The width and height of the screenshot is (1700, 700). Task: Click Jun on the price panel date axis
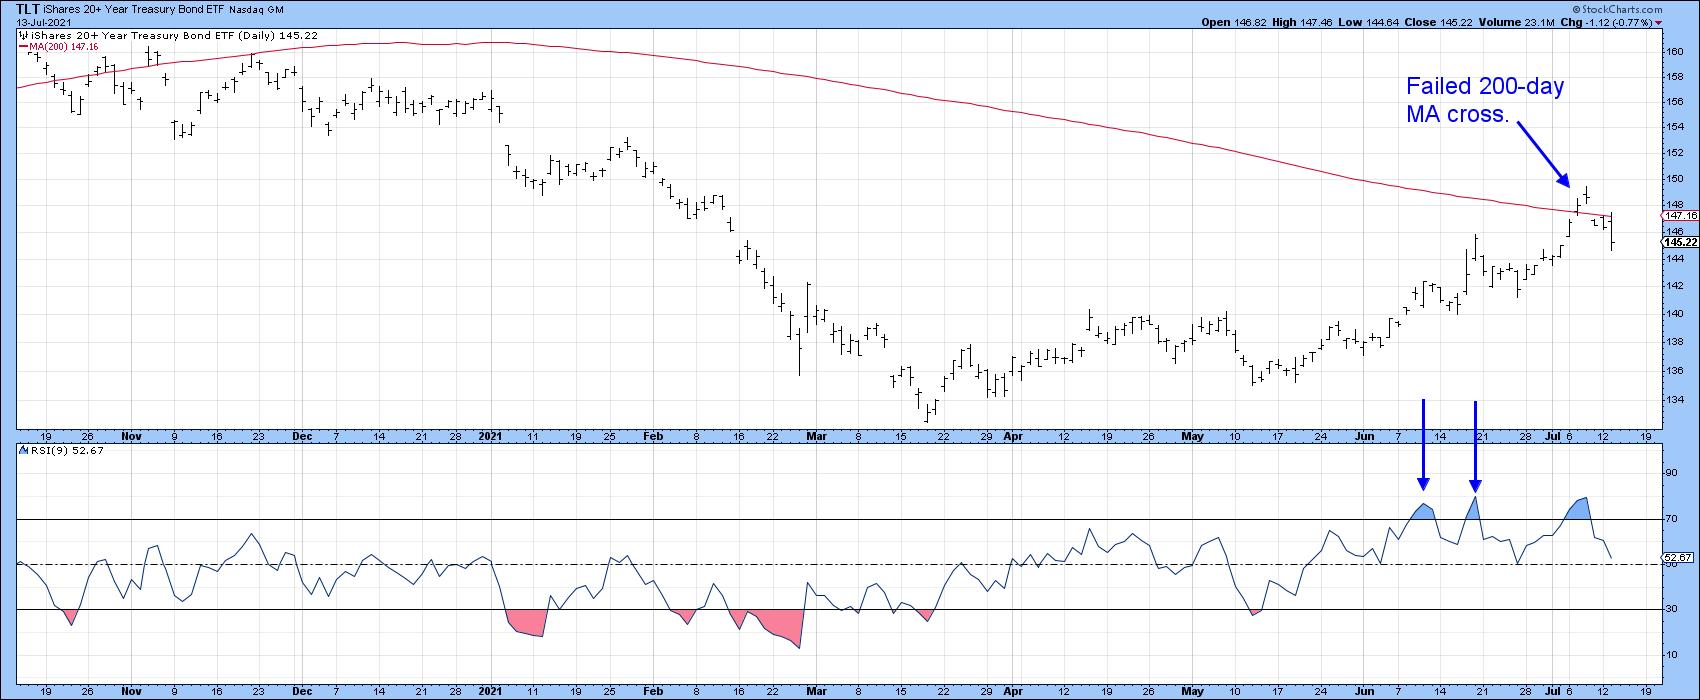point(1363,437)
